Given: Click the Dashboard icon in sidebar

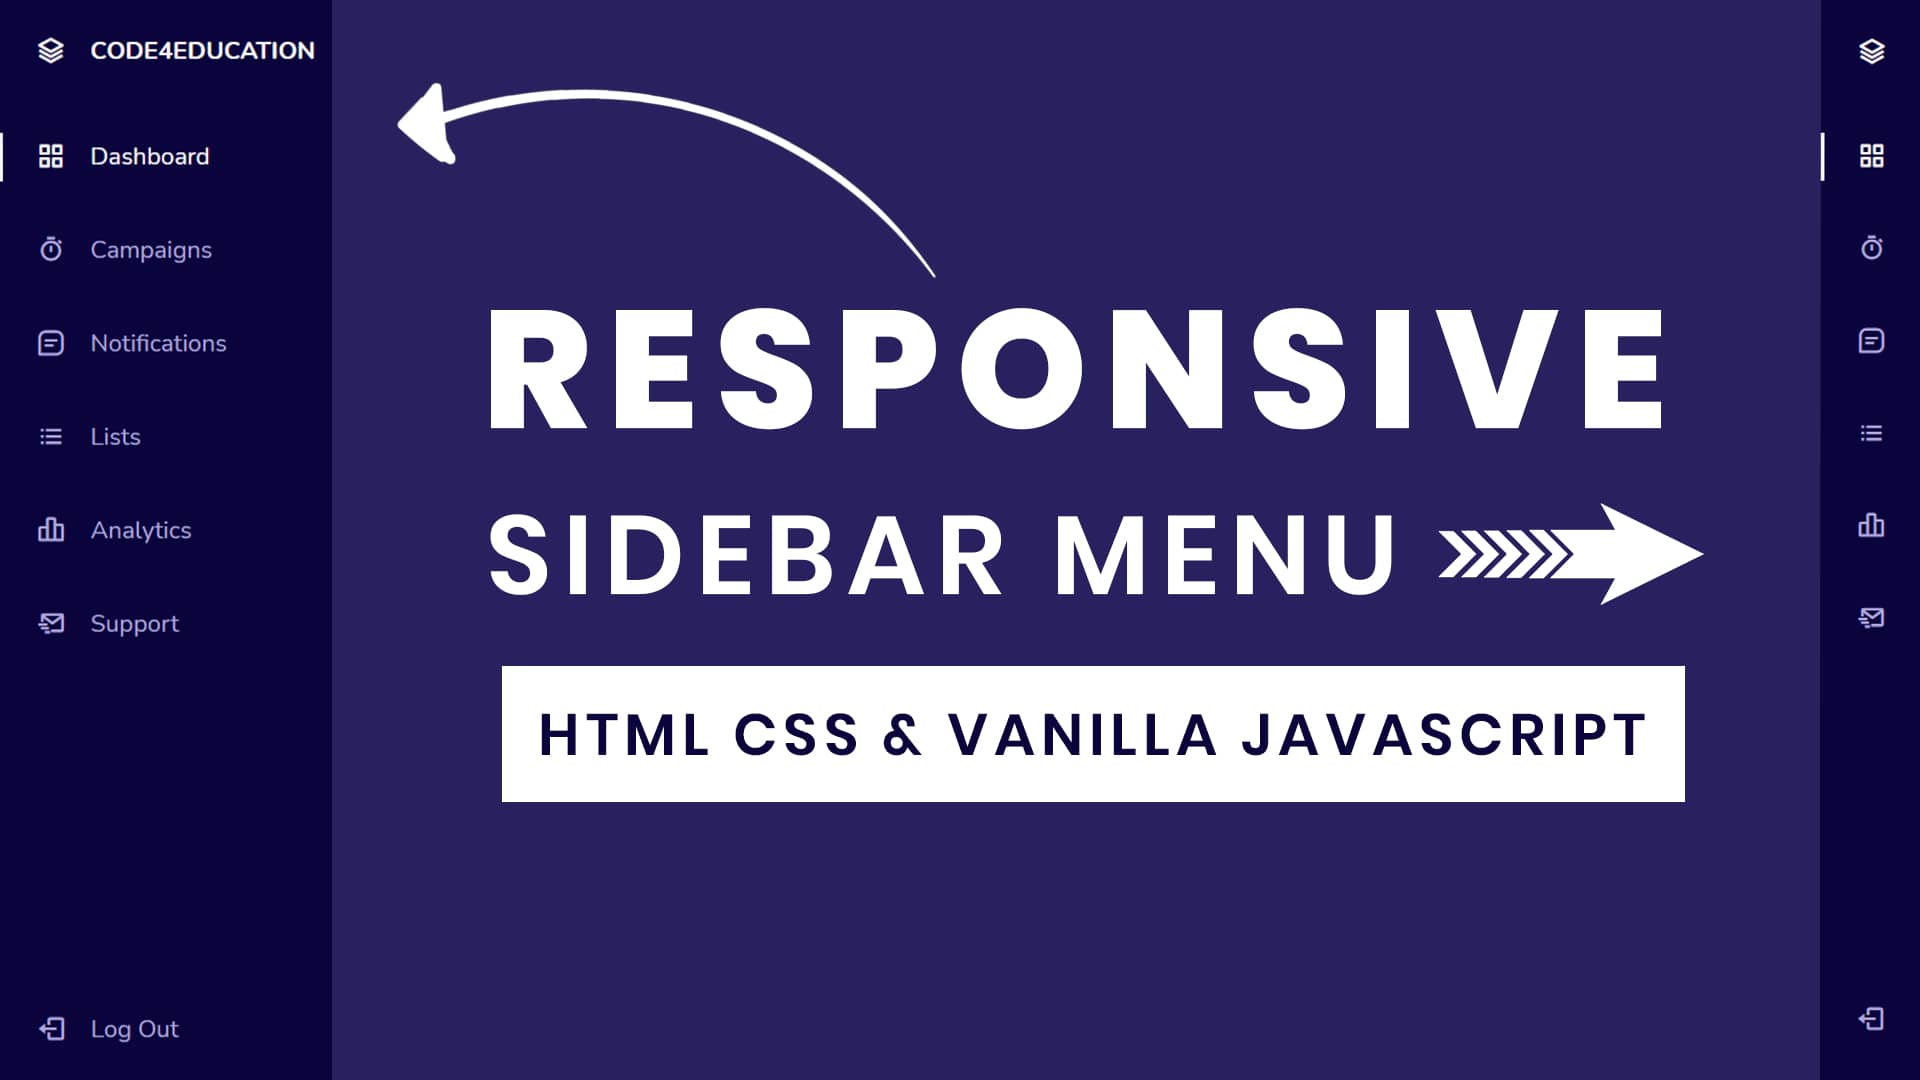Looking at the screenshot, I should point(50,156).
